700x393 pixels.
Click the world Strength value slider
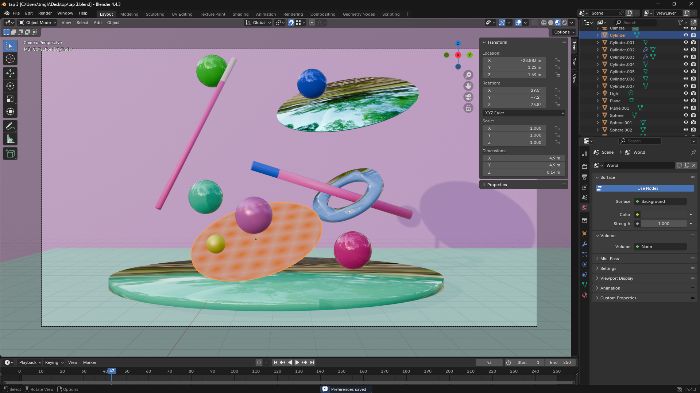pos(664,223)
